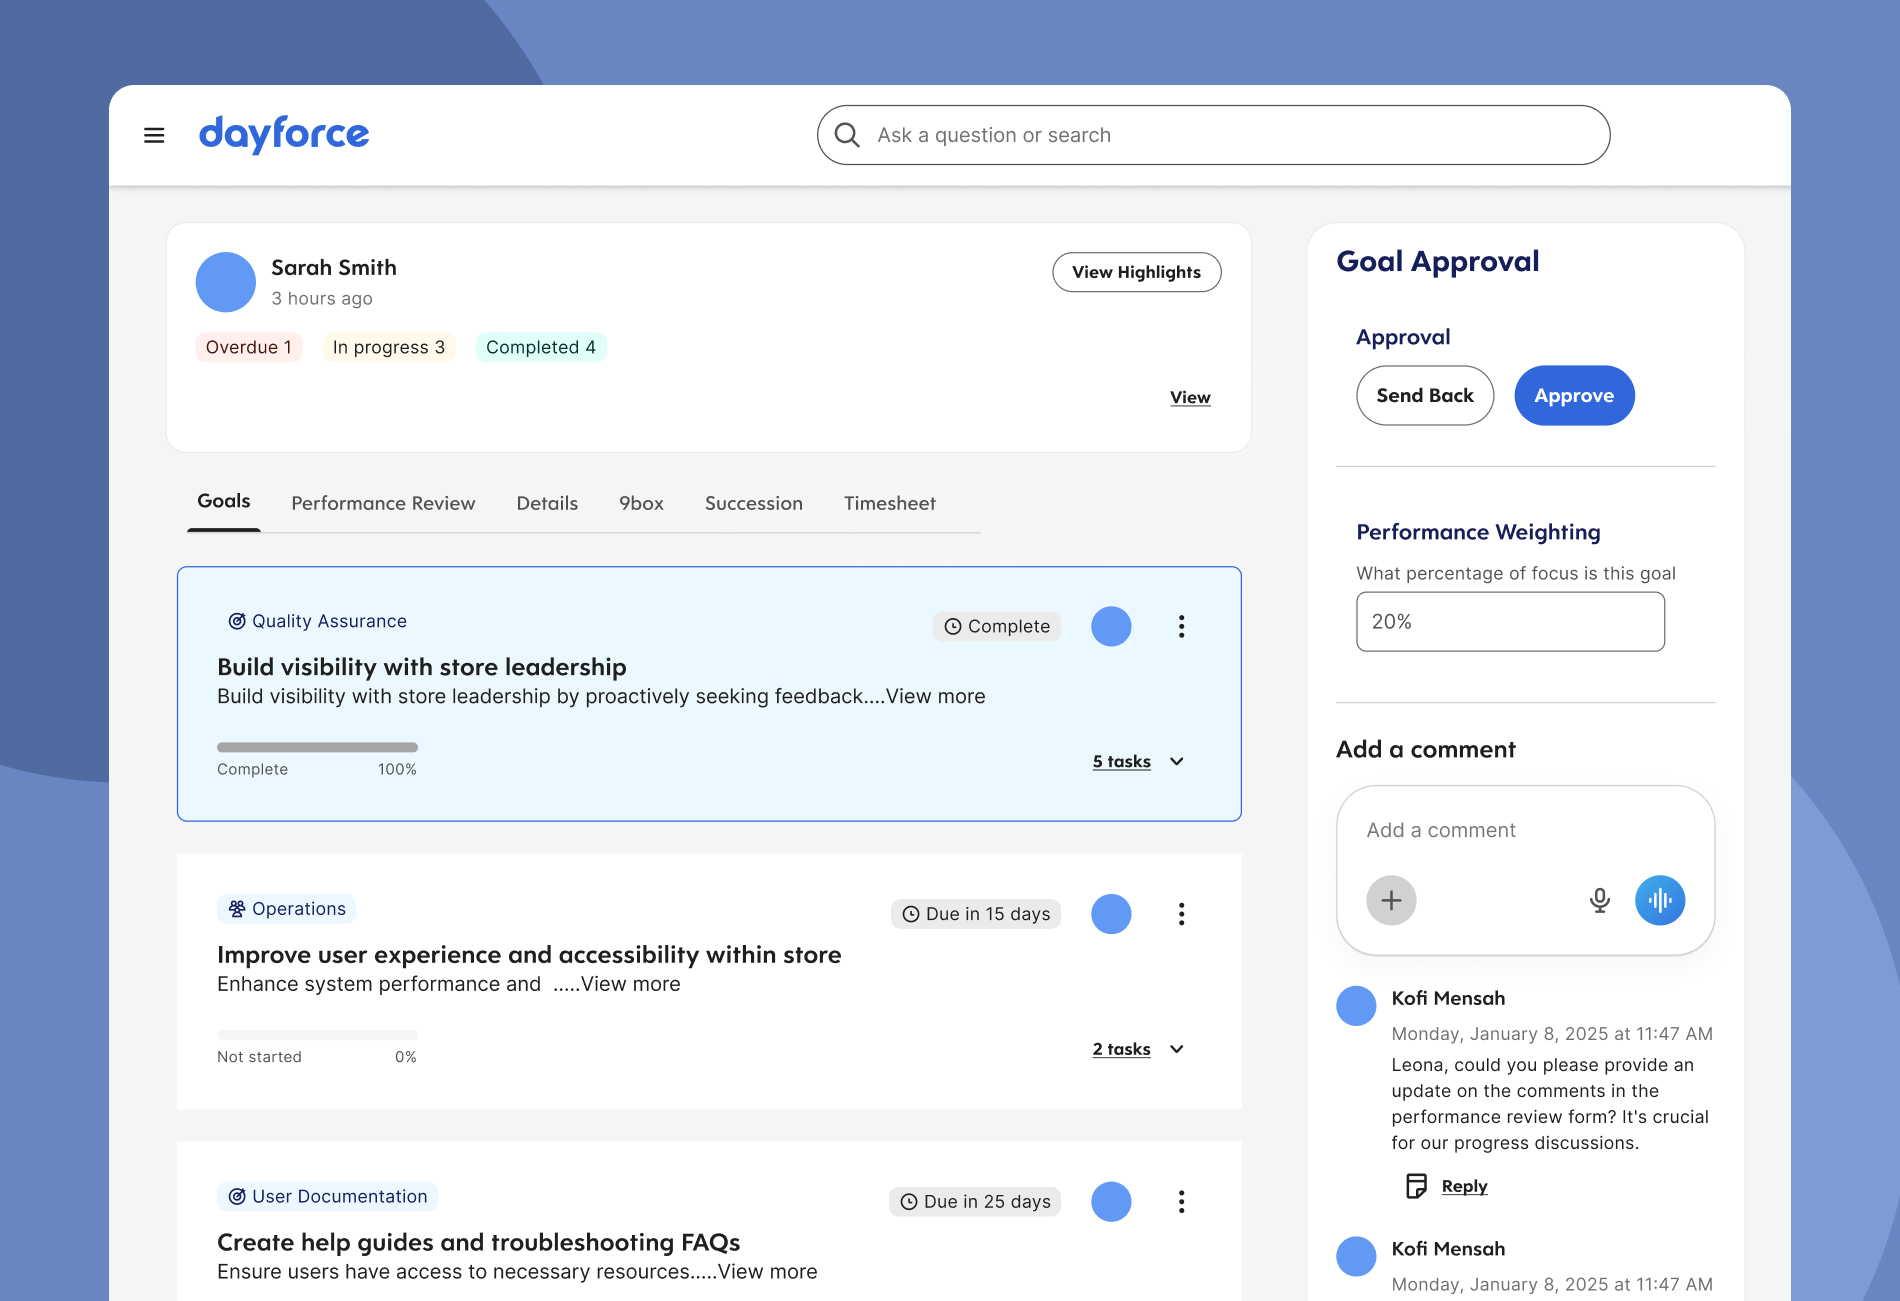Select the Succession tab
The image size is (1900, 1301).
(754, 503)
